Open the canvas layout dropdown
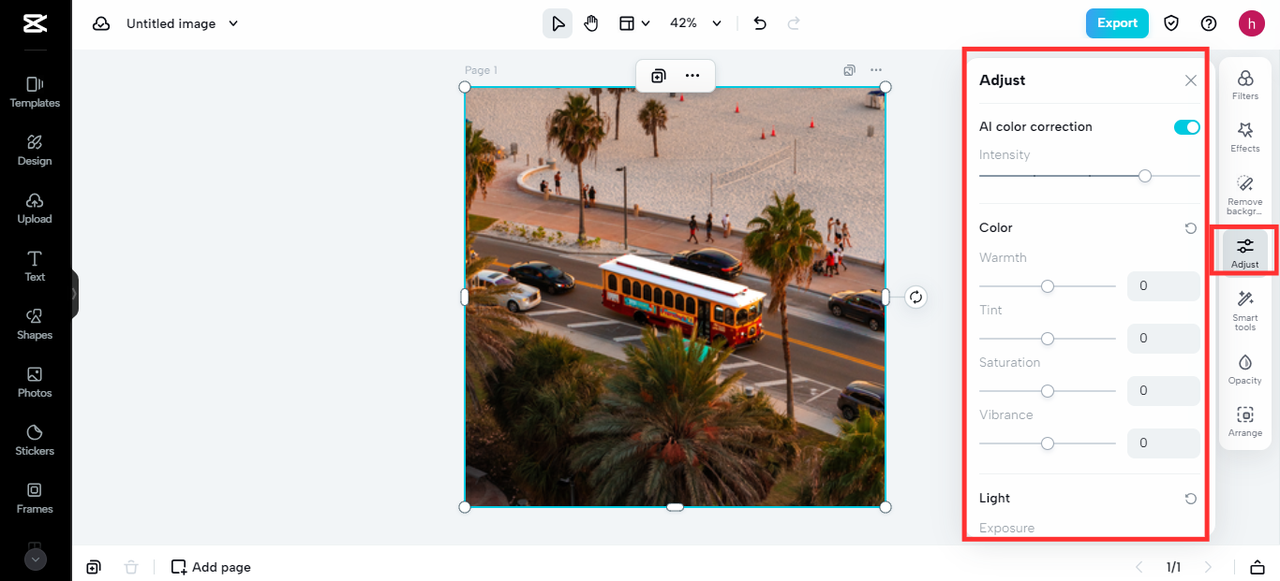Screen dimensions: 1280x581 pos(634,23)
